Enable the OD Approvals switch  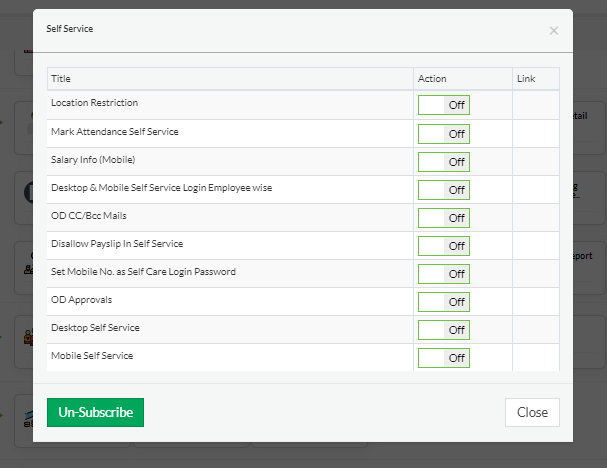point(444,302)
